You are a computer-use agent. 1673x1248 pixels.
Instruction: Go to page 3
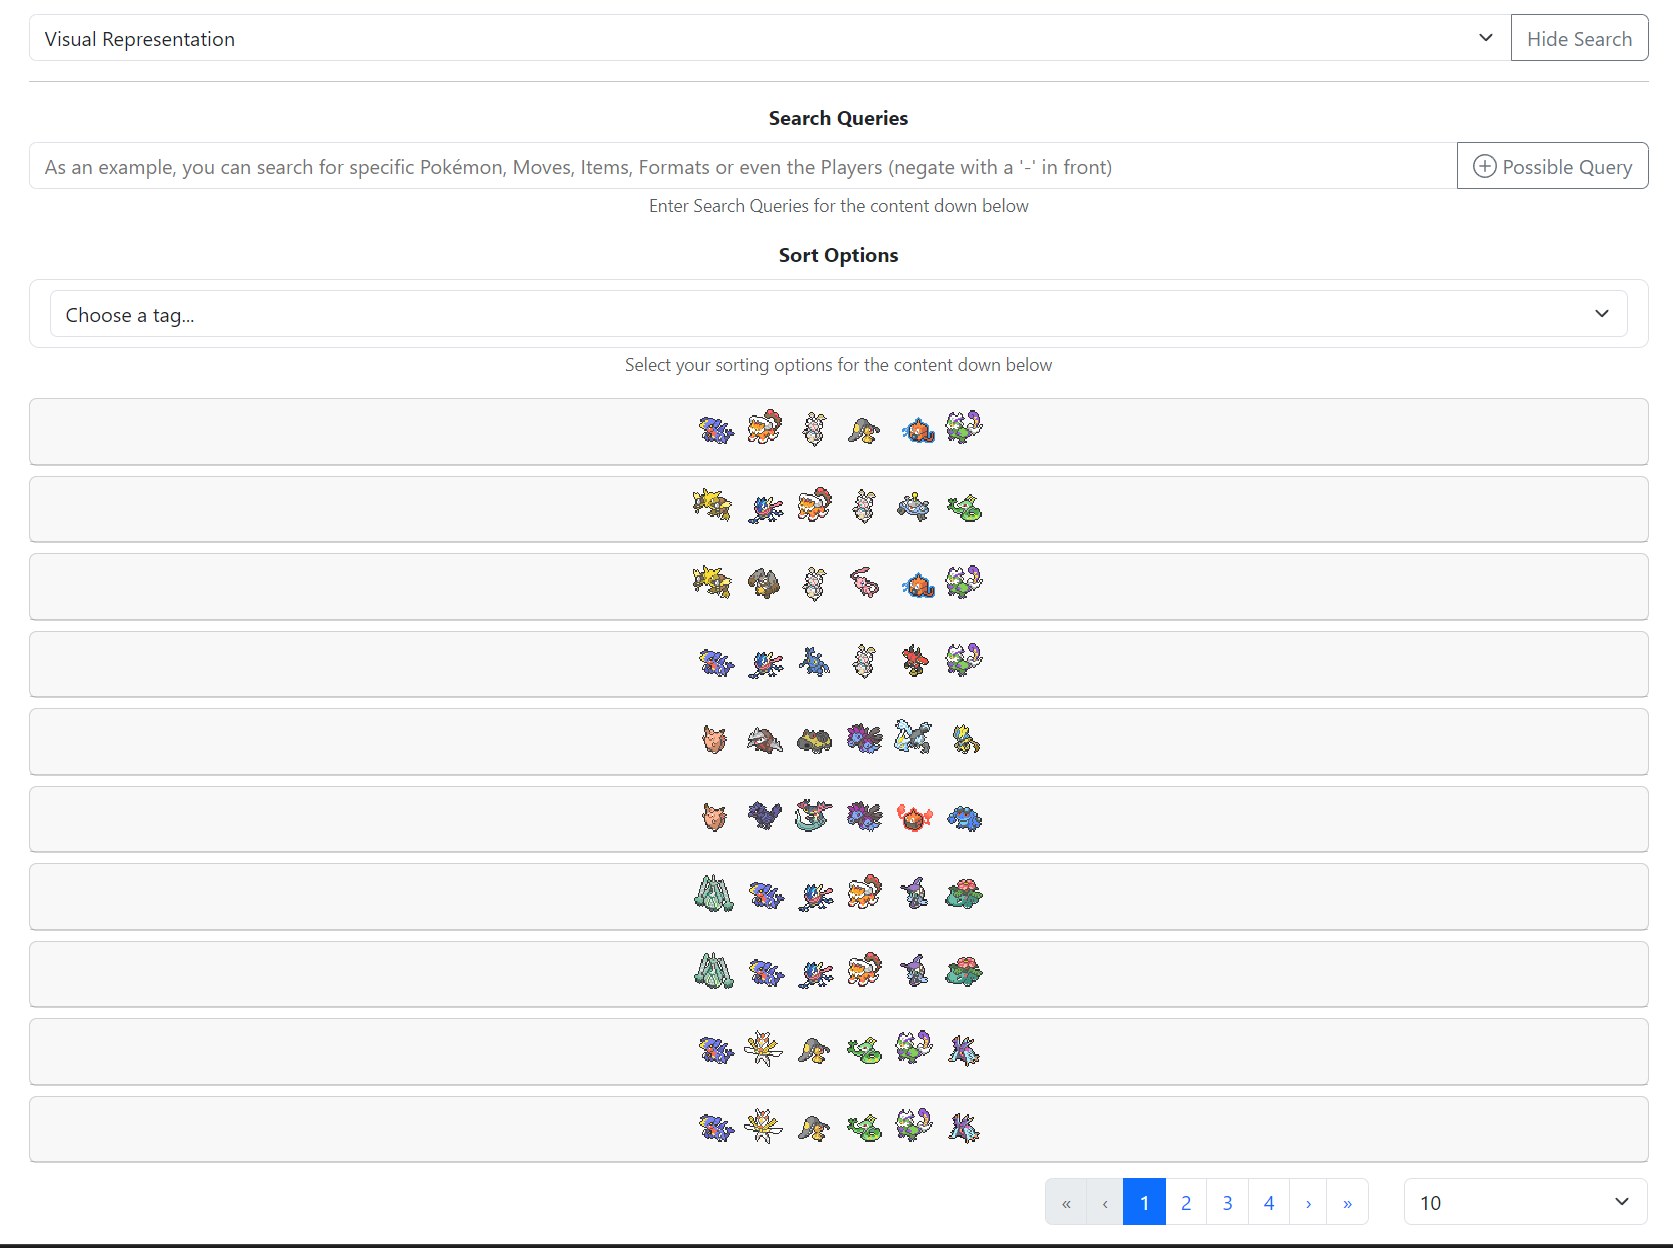(x=1227, y=1202)
